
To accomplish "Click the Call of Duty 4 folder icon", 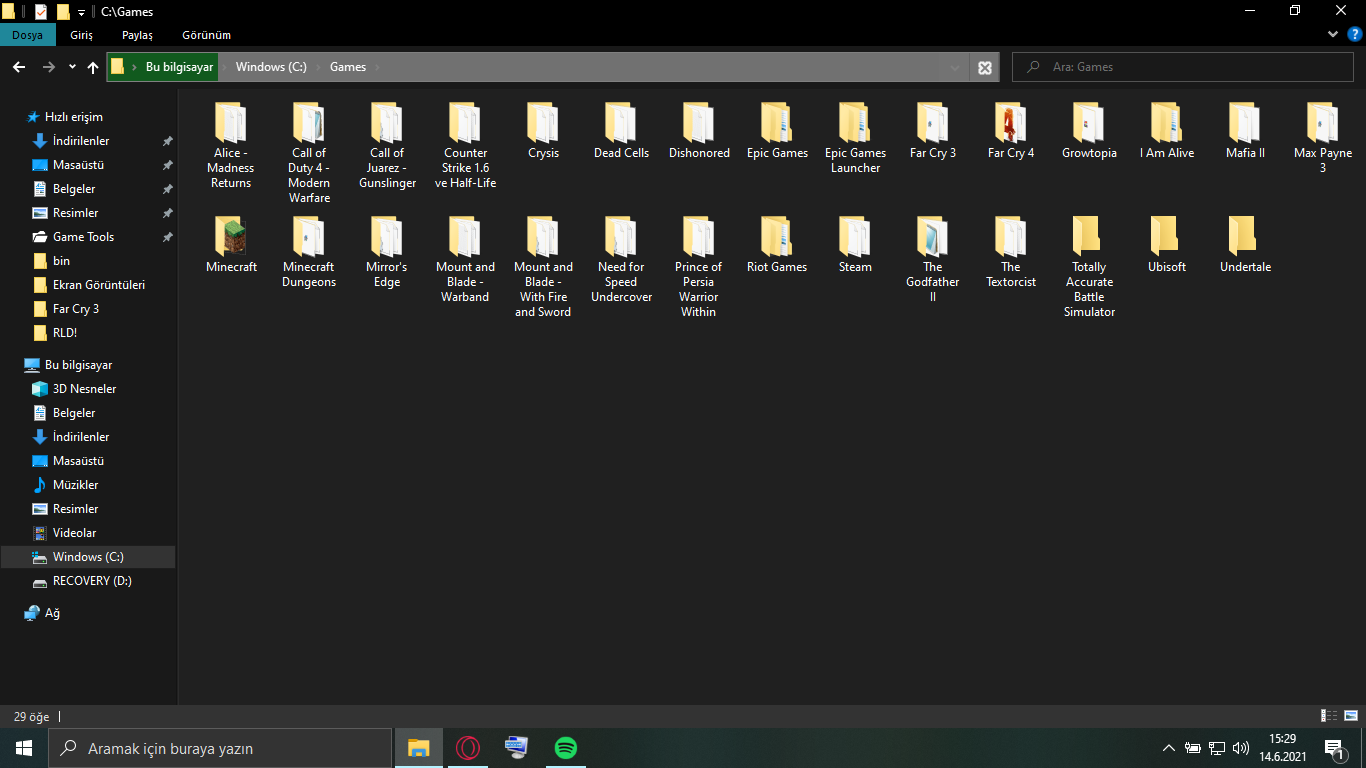I will tap(309, 122).
